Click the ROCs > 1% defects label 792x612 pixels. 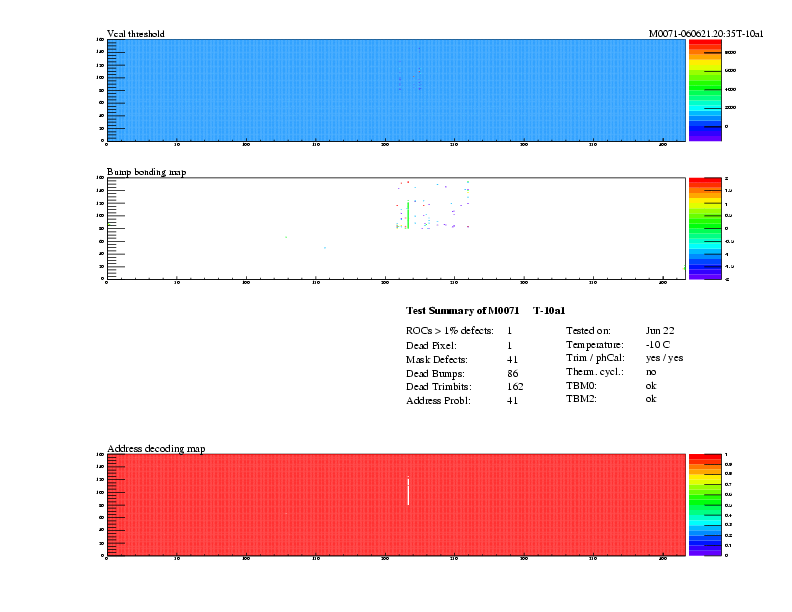(449, 330)
